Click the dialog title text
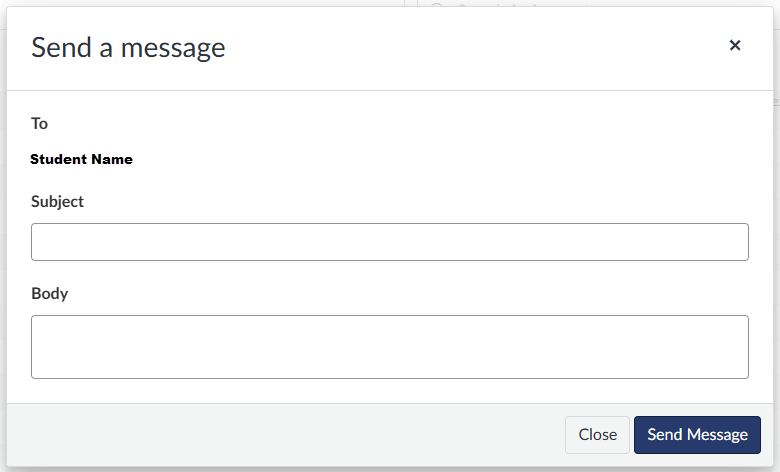Viewport: 780px width, 472px height. coord(128,48)
